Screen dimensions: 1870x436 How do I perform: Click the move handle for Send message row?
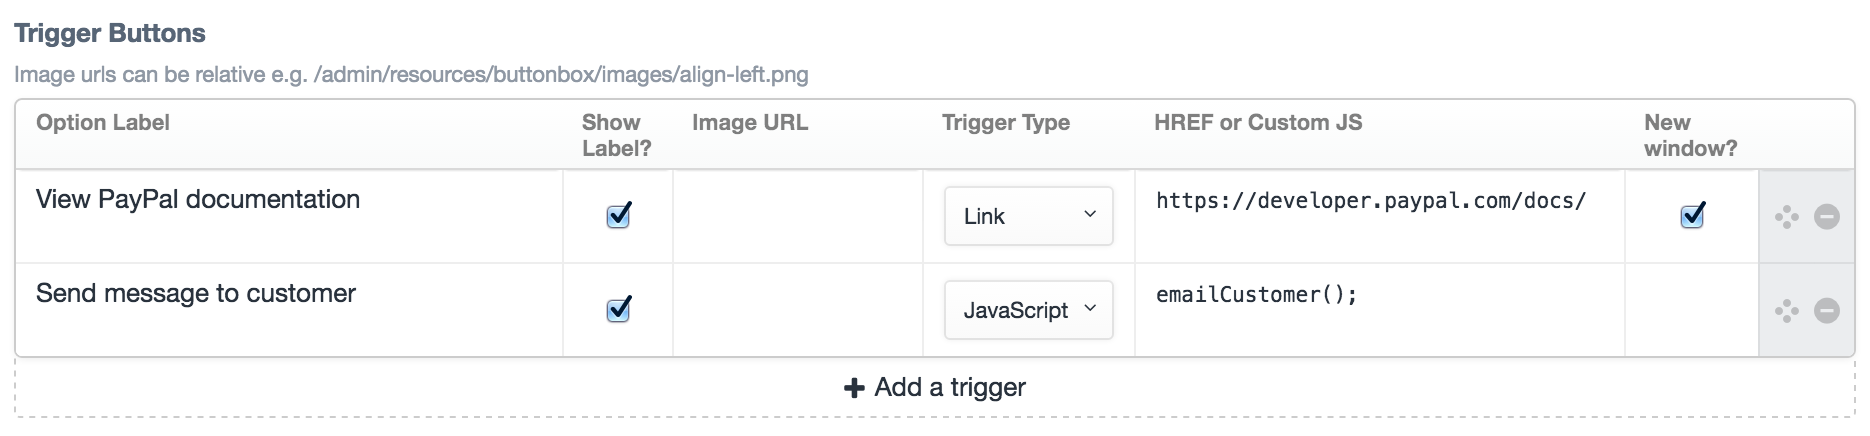tap(1787, 311)
